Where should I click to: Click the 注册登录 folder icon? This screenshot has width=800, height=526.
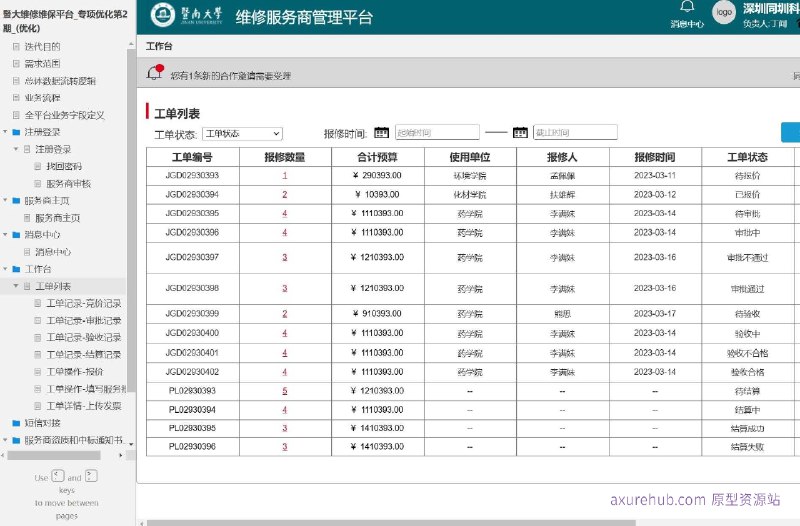(16, 132)
